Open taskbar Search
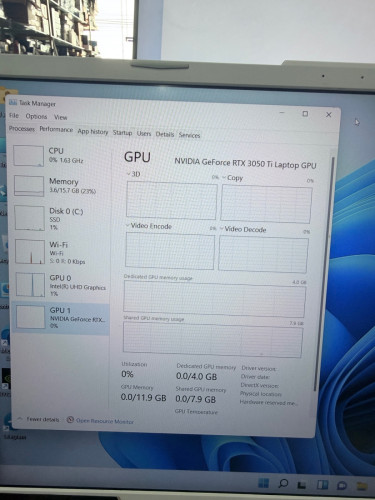The image size is (375, 500). click(283, 483)
